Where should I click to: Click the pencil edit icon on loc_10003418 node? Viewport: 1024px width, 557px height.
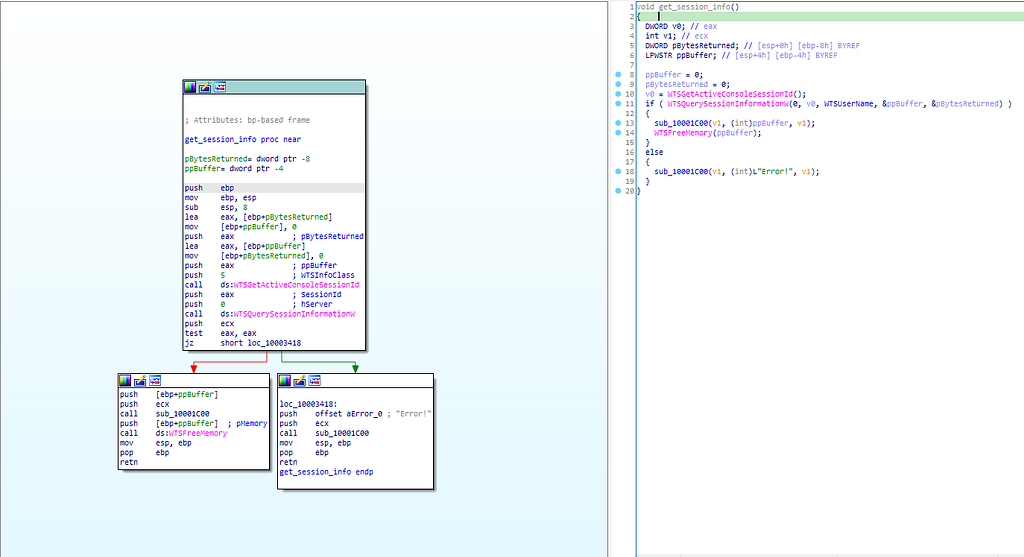click(300, 381)
